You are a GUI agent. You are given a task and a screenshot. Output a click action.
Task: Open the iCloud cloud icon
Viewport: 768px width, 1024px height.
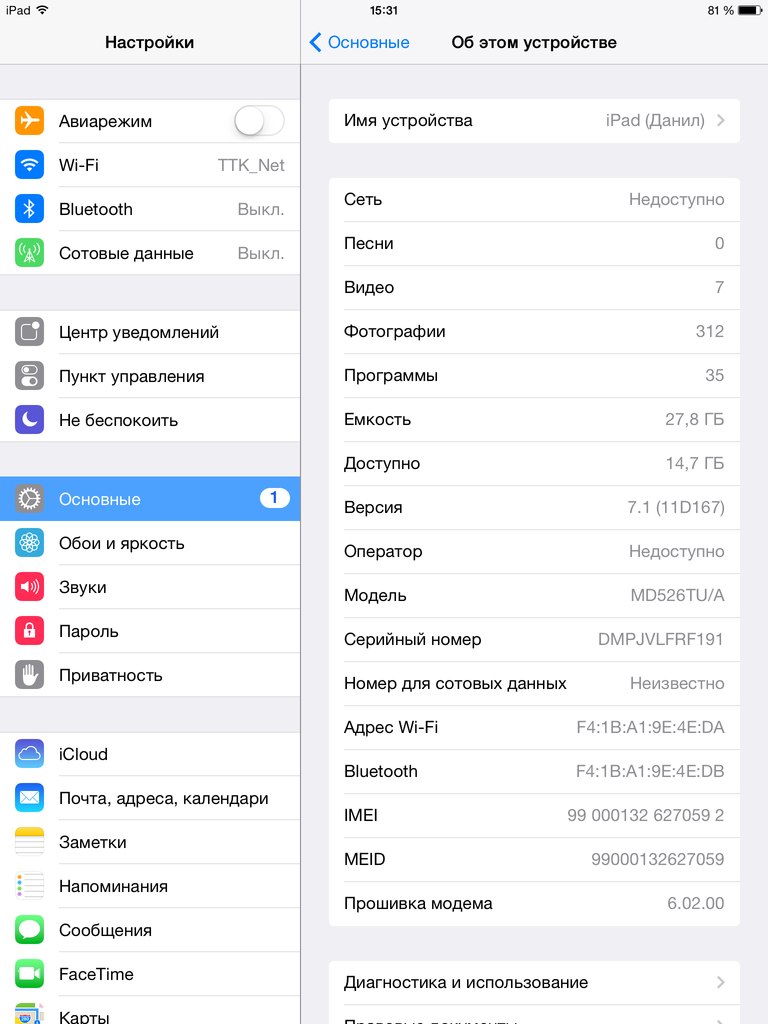[x=29, y=754]
